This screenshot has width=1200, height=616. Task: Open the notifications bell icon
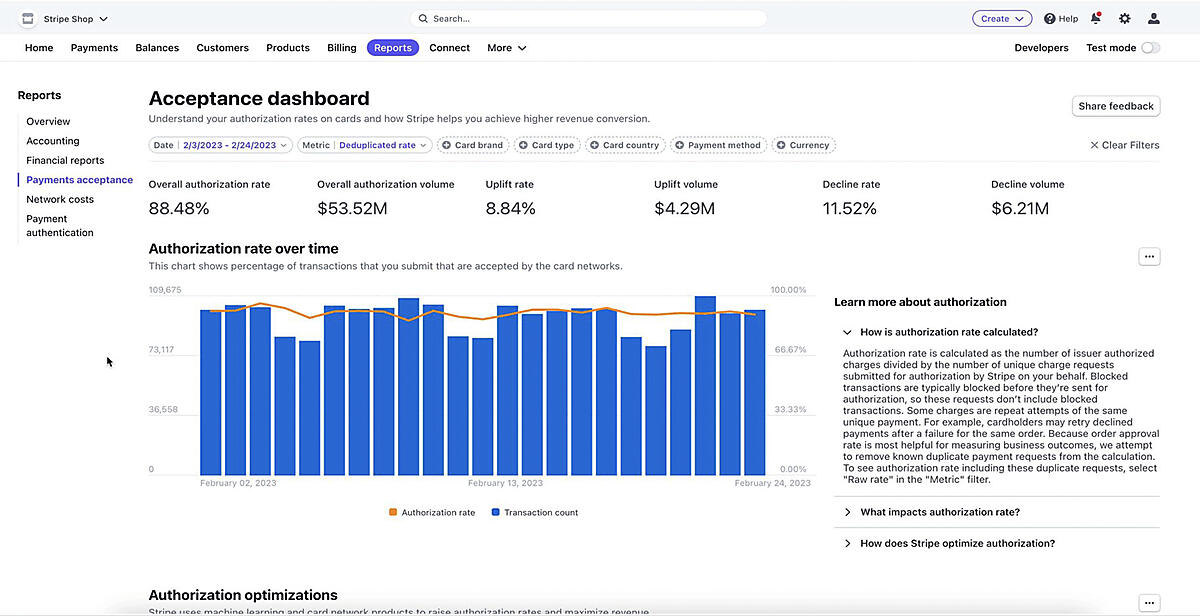tap(1096, 19)
